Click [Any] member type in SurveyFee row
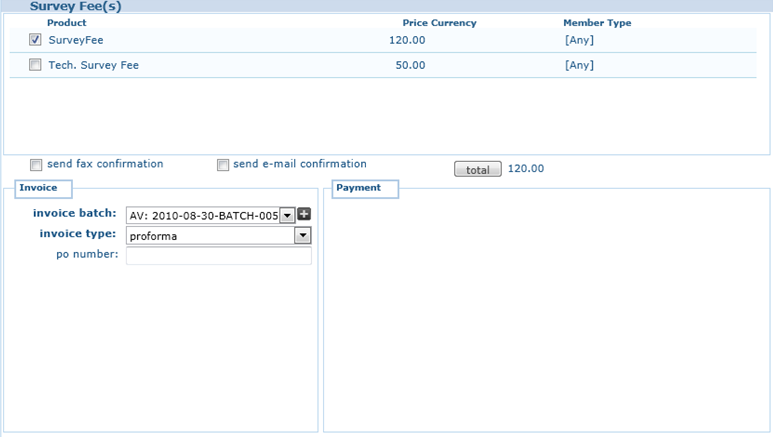Viewport: 773px width, 437px height. 579,41
